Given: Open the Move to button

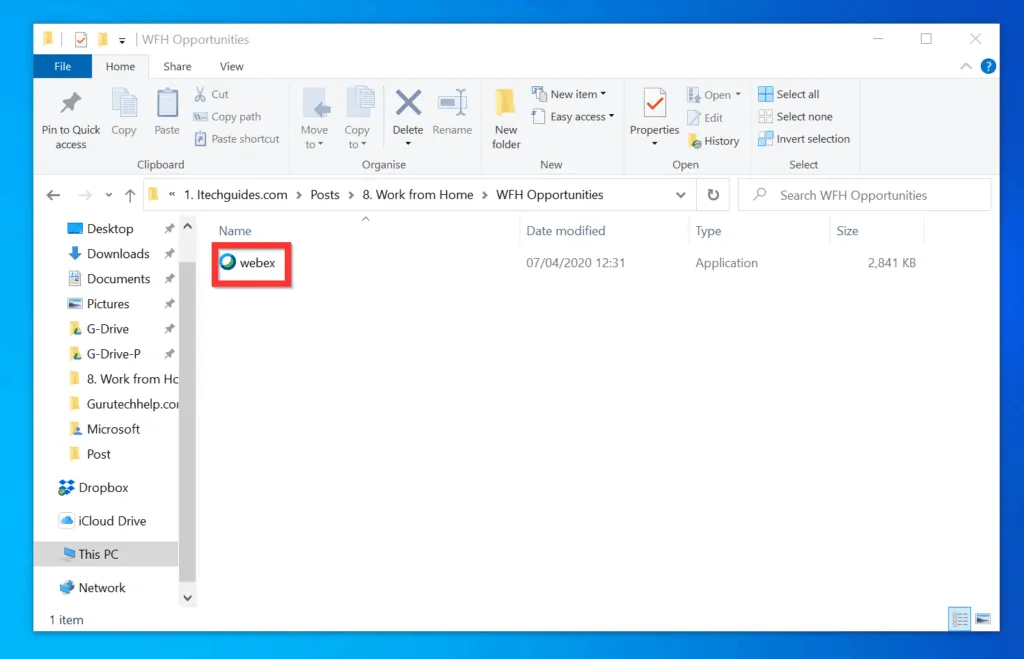Looking at the screenshot, I should (315, 118).
